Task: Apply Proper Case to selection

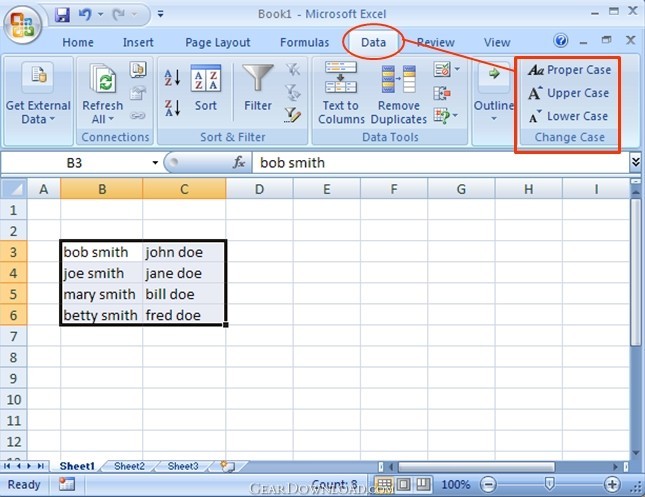Action: (570, 70)
